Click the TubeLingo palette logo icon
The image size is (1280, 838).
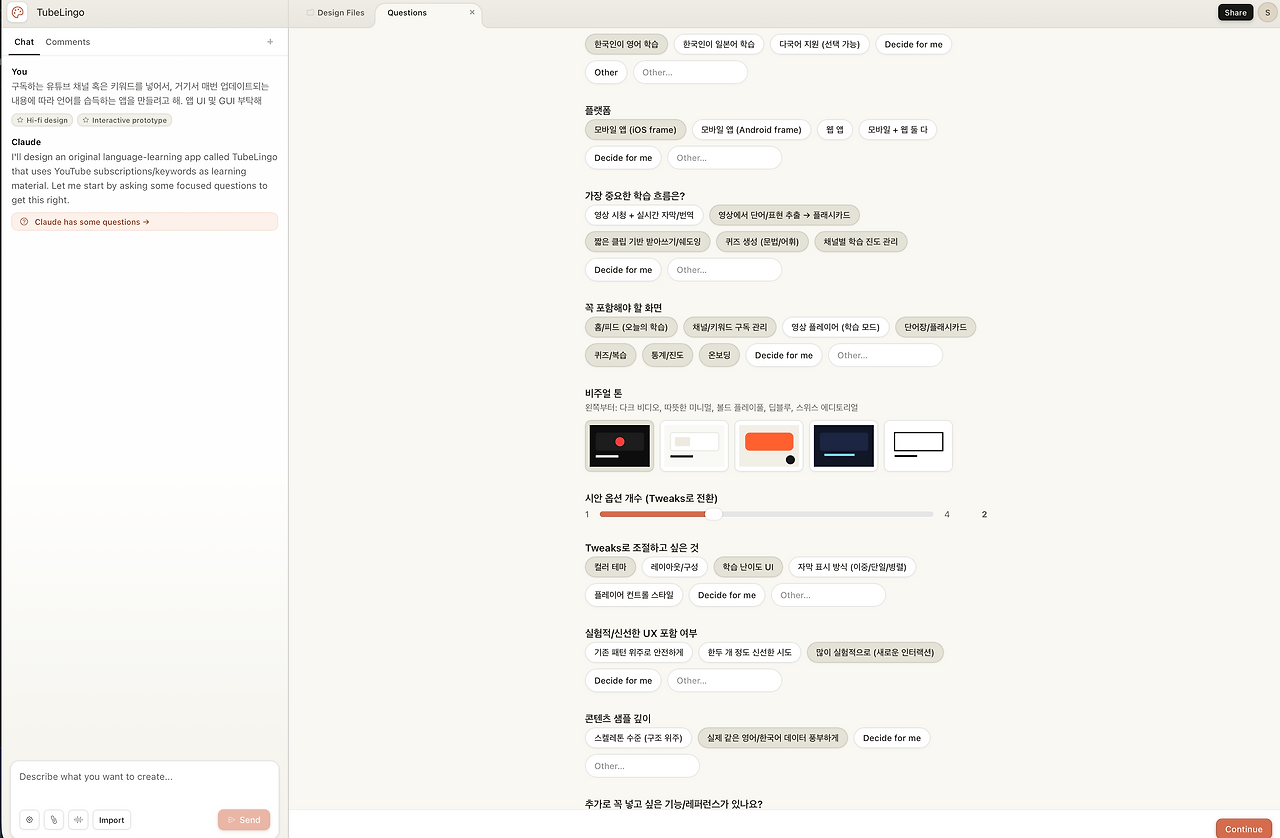18,13
